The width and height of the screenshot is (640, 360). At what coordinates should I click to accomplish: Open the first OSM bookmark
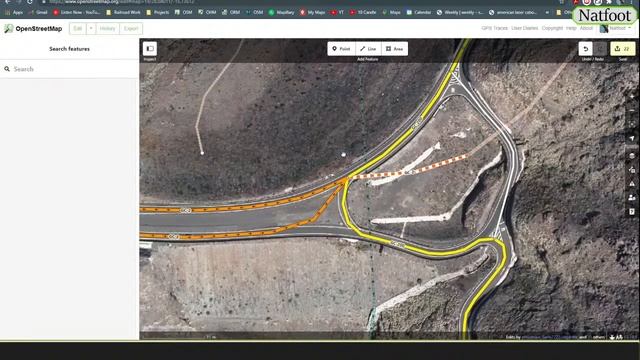point(183,13)
